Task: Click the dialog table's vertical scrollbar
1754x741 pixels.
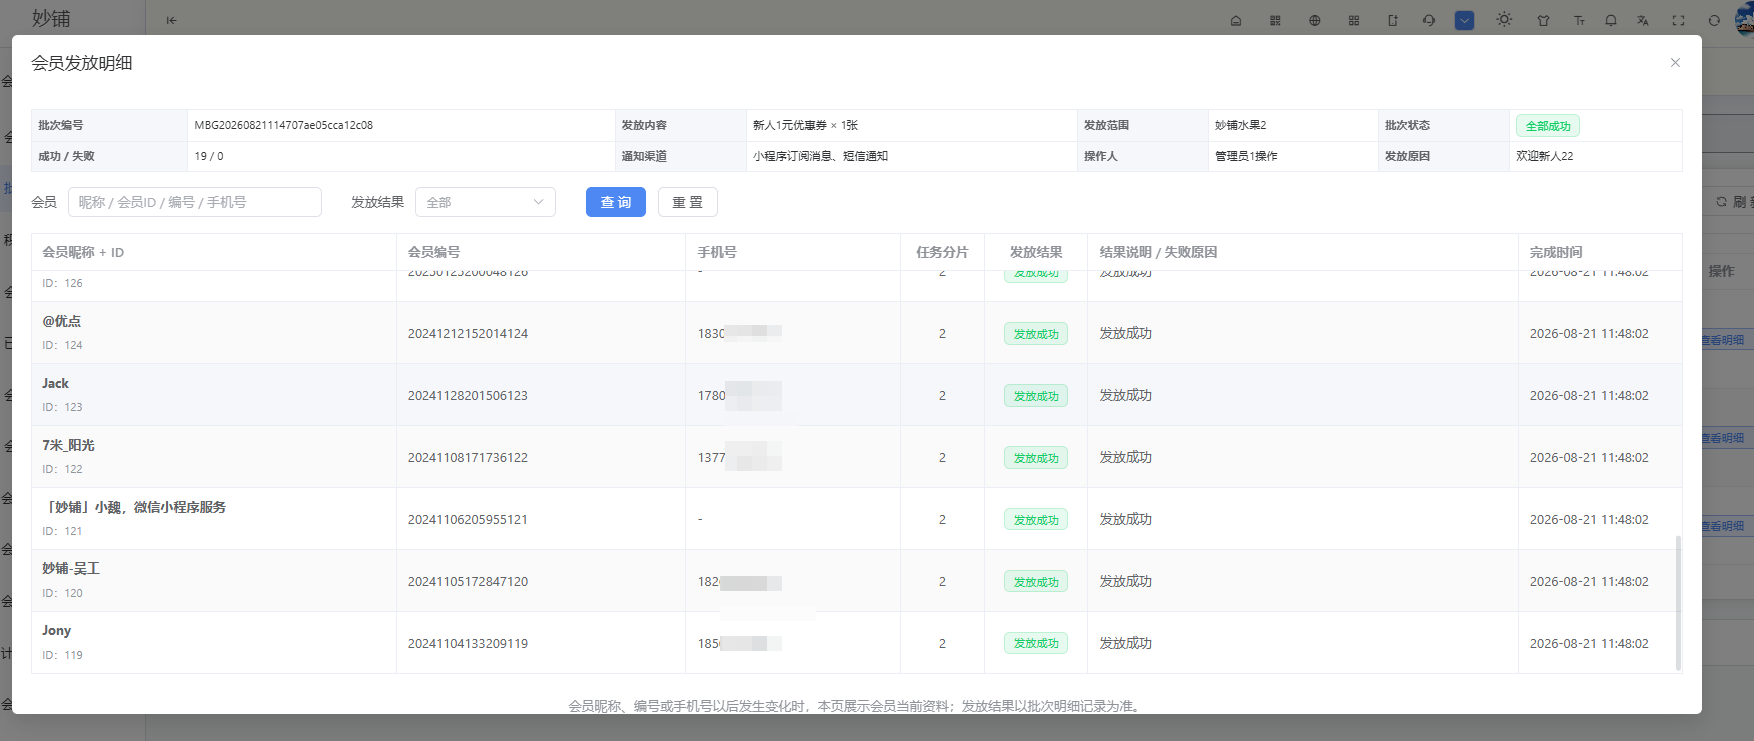Action: click(1678, 603)
